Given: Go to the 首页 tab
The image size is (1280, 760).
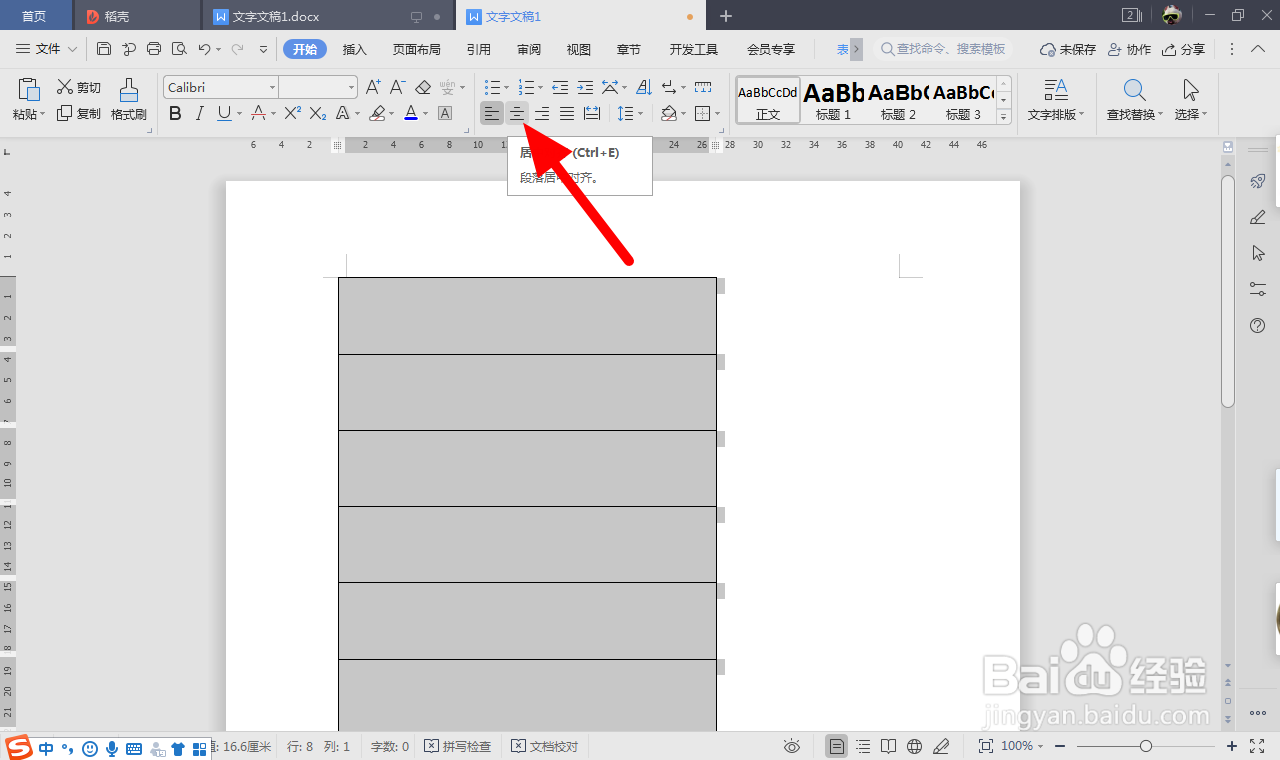Looking at the screenshot, I should (35, 16).
